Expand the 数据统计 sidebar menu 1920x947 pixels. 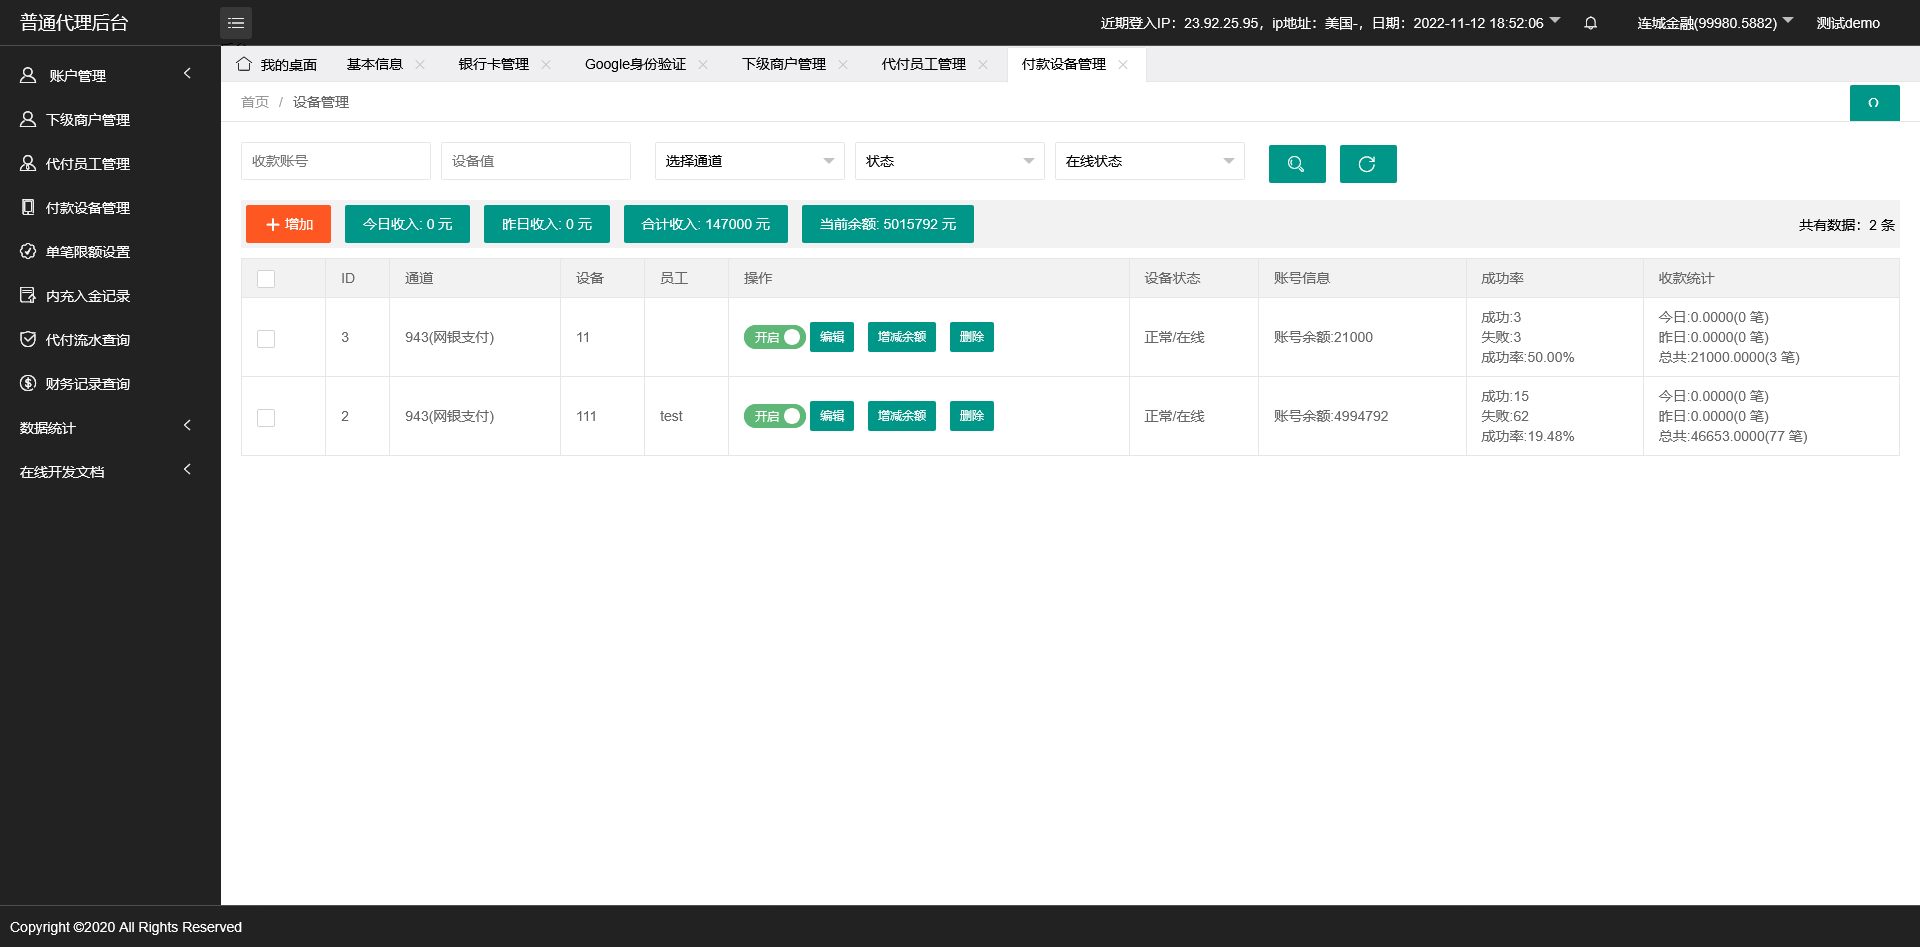pyautogui.click(x=105, y=428)
